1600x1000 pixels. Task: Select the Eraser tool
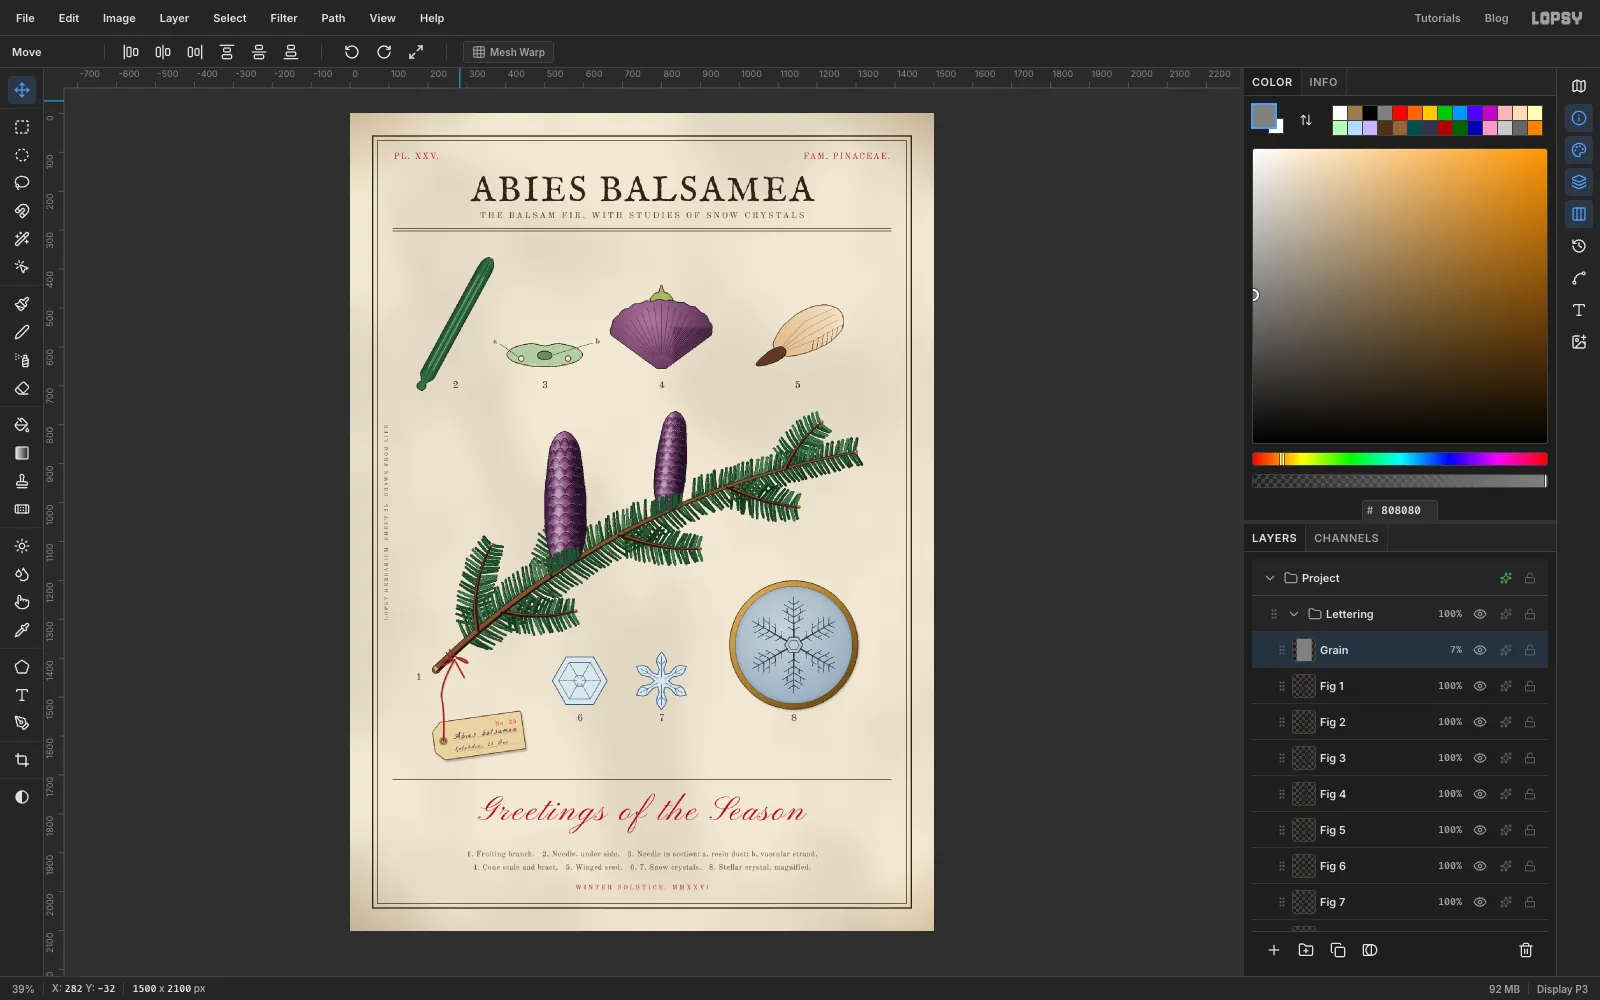(x=22, y=388)
